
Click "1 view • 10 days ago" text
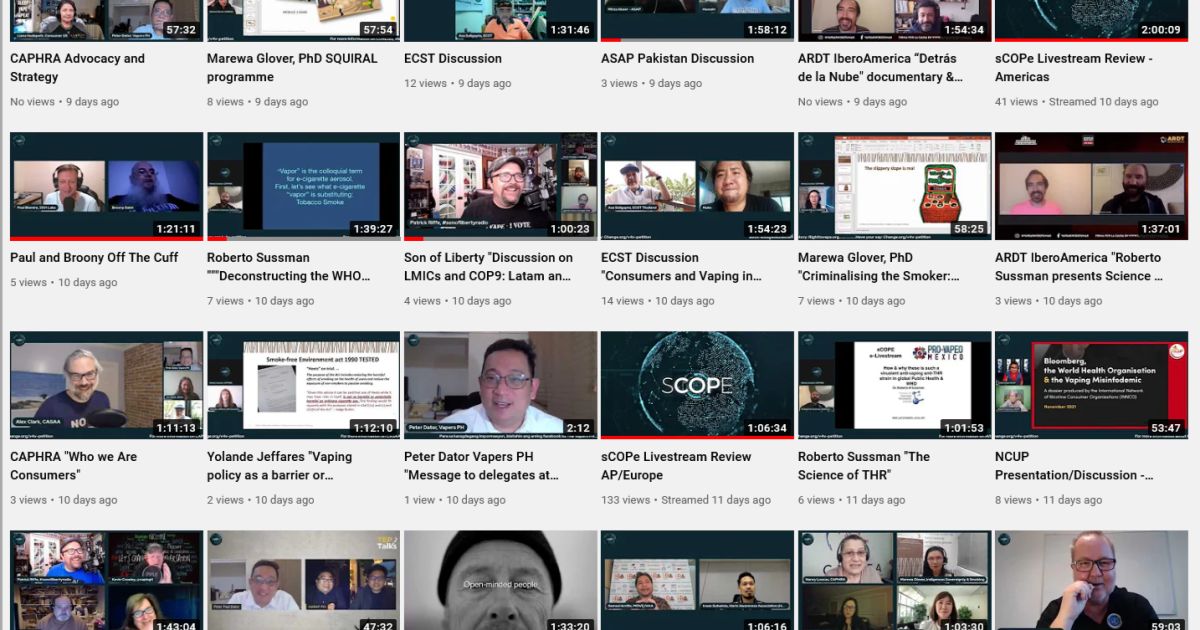(x=457, y=500)
